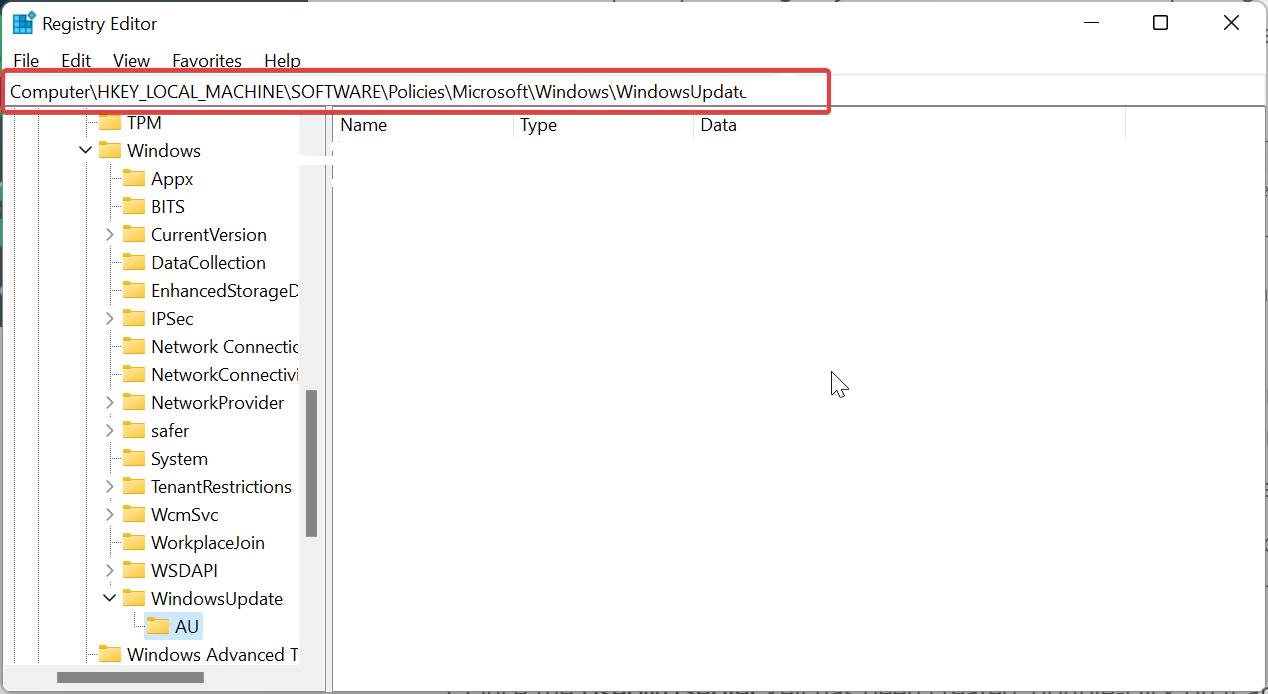Screen dimensions: 1268x694
Task: Click the WSDAPI folder icon
Action: (x=134, y=571)
